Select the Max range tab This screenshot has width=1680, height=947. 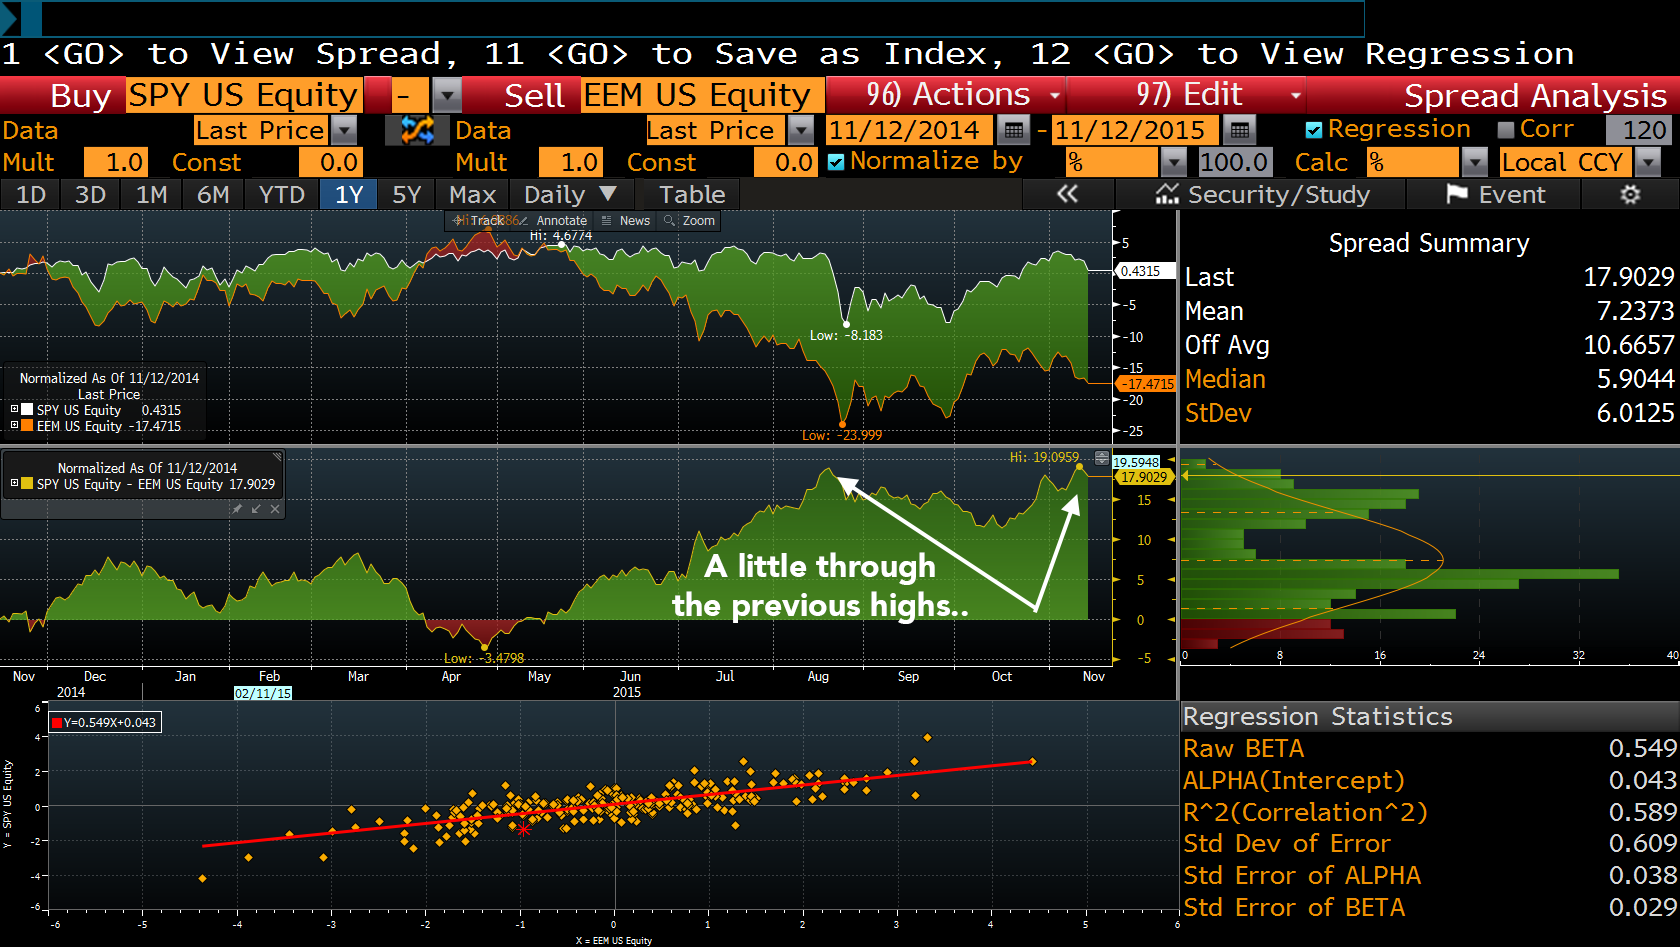(x=472, y=195)
